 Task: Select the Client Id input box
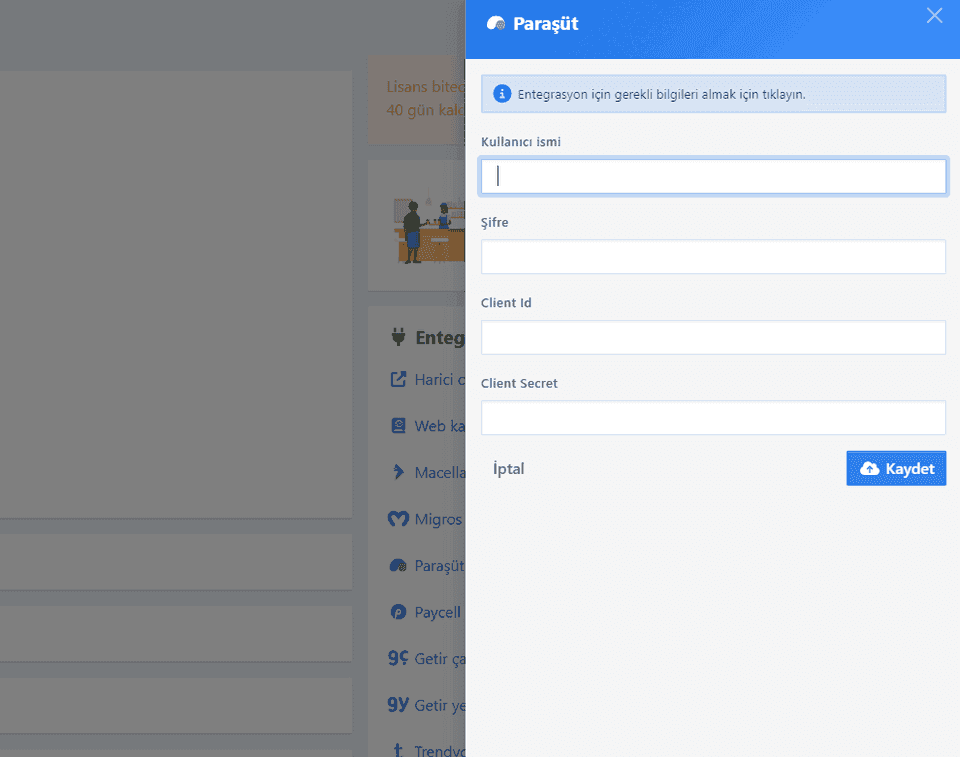point(713,337)
